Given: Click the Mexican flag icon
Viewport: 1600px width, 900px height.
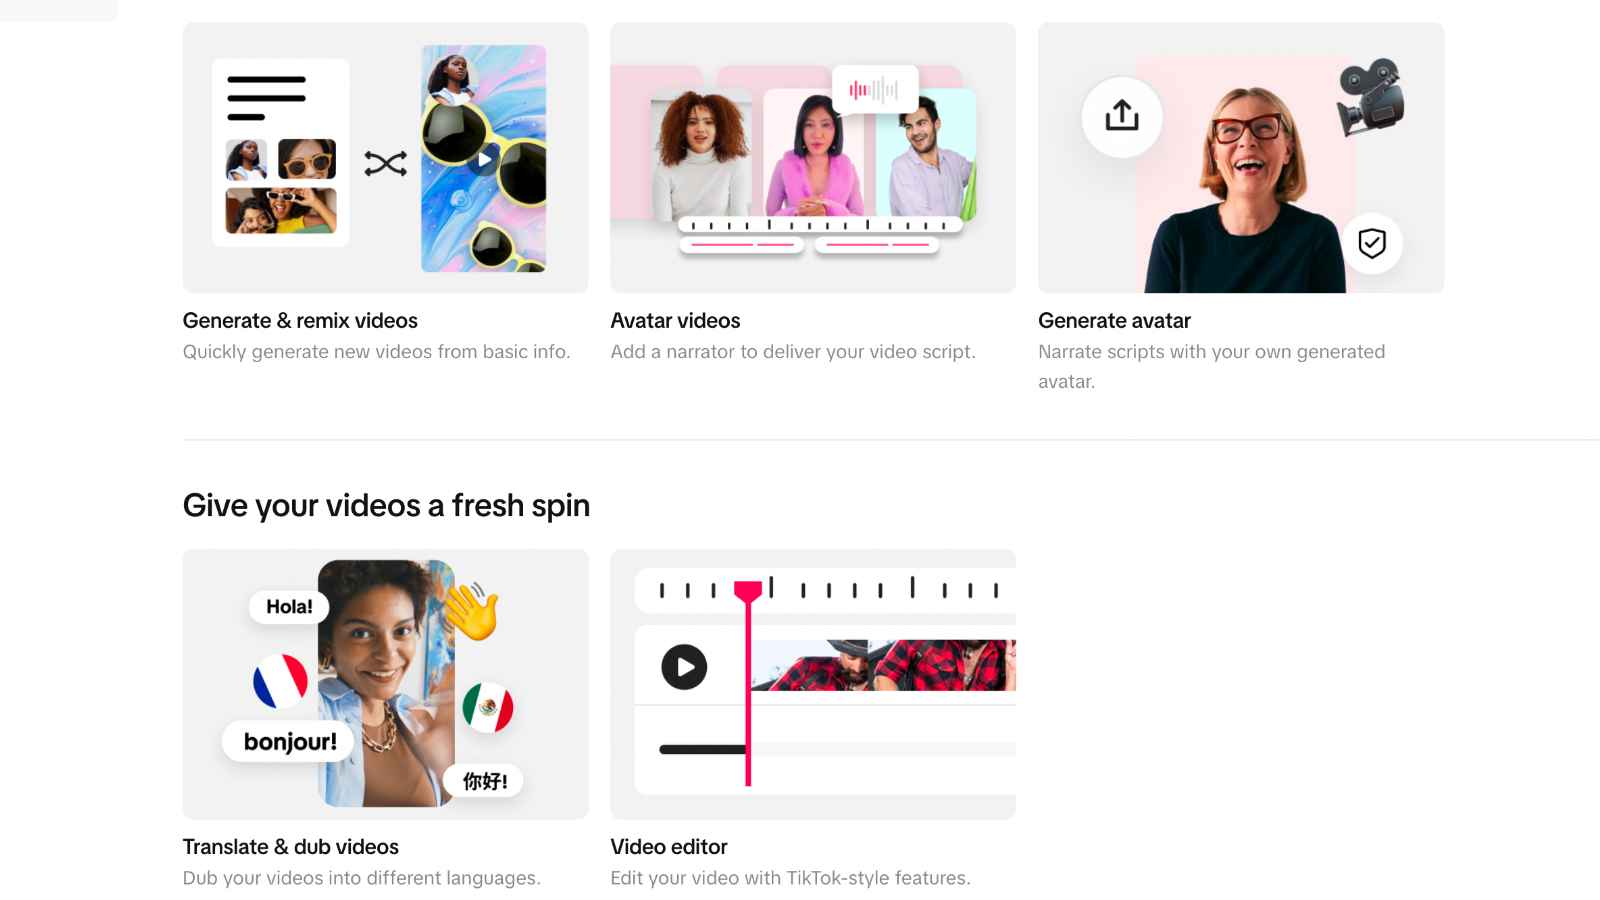Looking at the screenshot, I should point(488,707).
